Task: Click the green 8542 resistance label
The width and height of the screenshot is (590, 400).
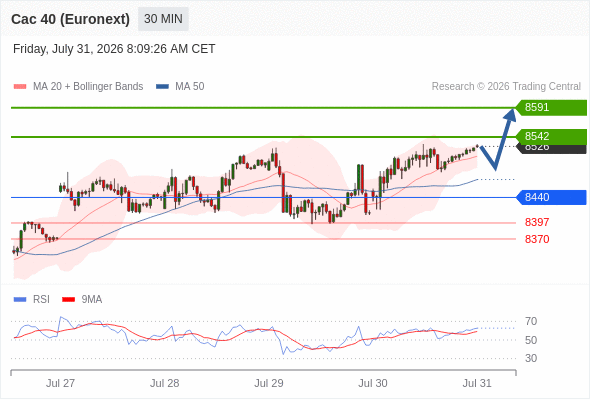Action: [x=551, y=136]
